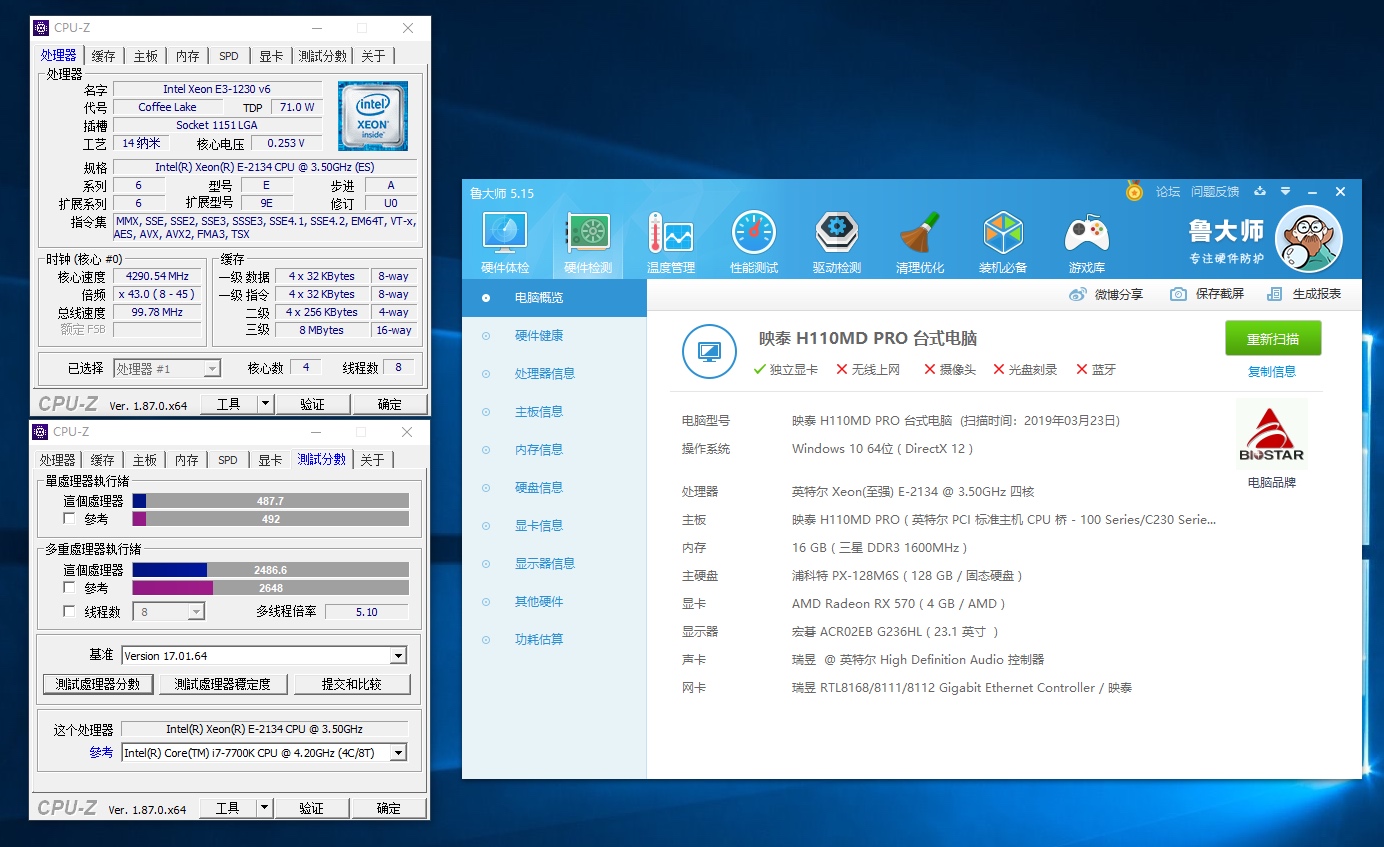Click the 独立显卡 checkmark icon
Image resolution: width=1384 pixels, height=847 pixels.
point(760,370)
